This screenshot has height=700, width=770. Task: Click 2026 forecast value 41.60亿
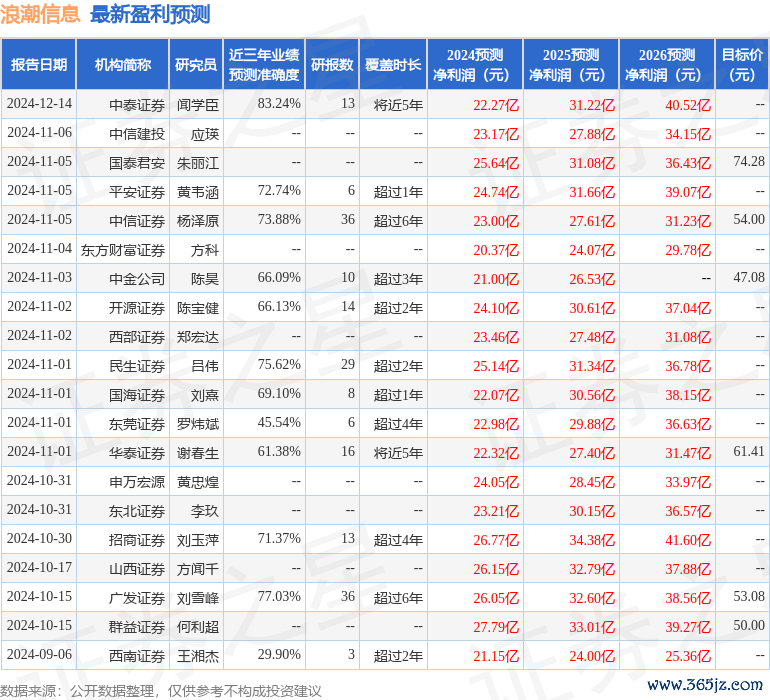pyautogui.click(x=688, y=540)
